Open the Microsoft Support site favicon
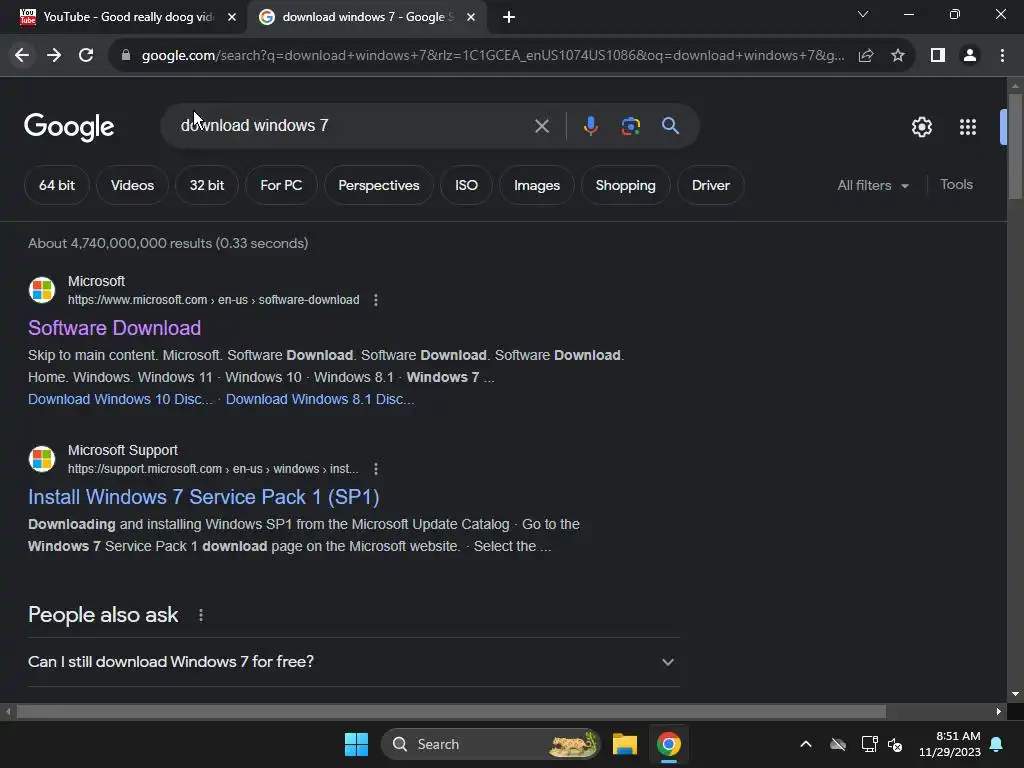This screenshot has width=1024, height=768. coord(42,459)
